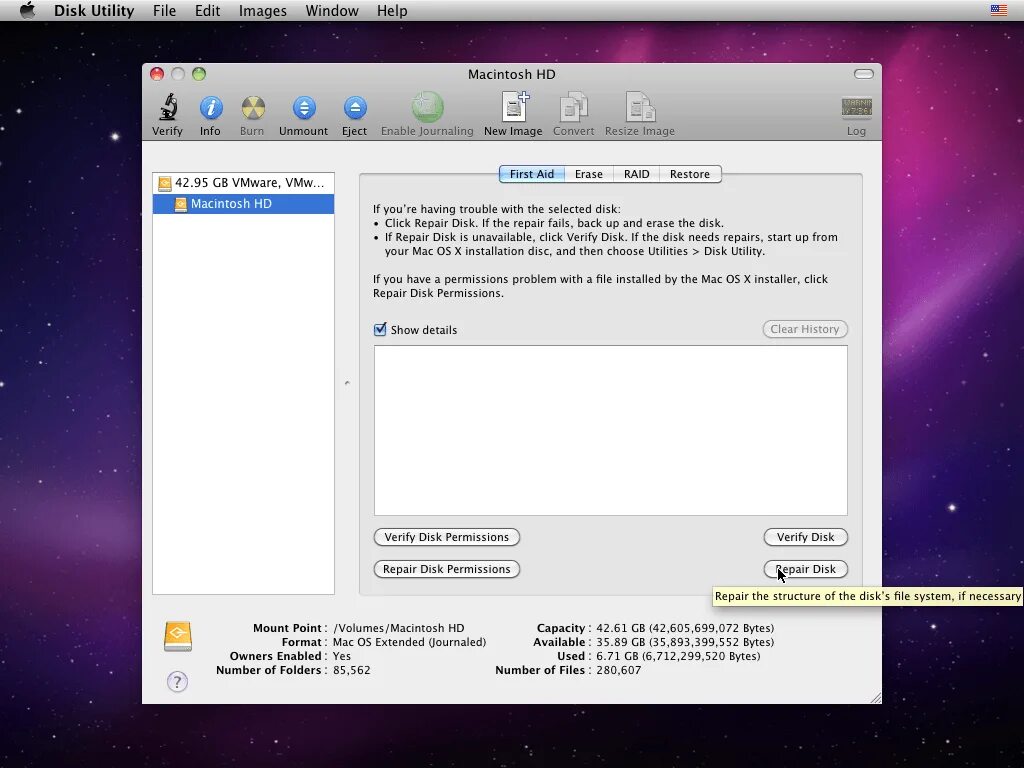The image size is (1024, 768).
Task: Open the Info toolbar icon
Action: coord(210,108)
